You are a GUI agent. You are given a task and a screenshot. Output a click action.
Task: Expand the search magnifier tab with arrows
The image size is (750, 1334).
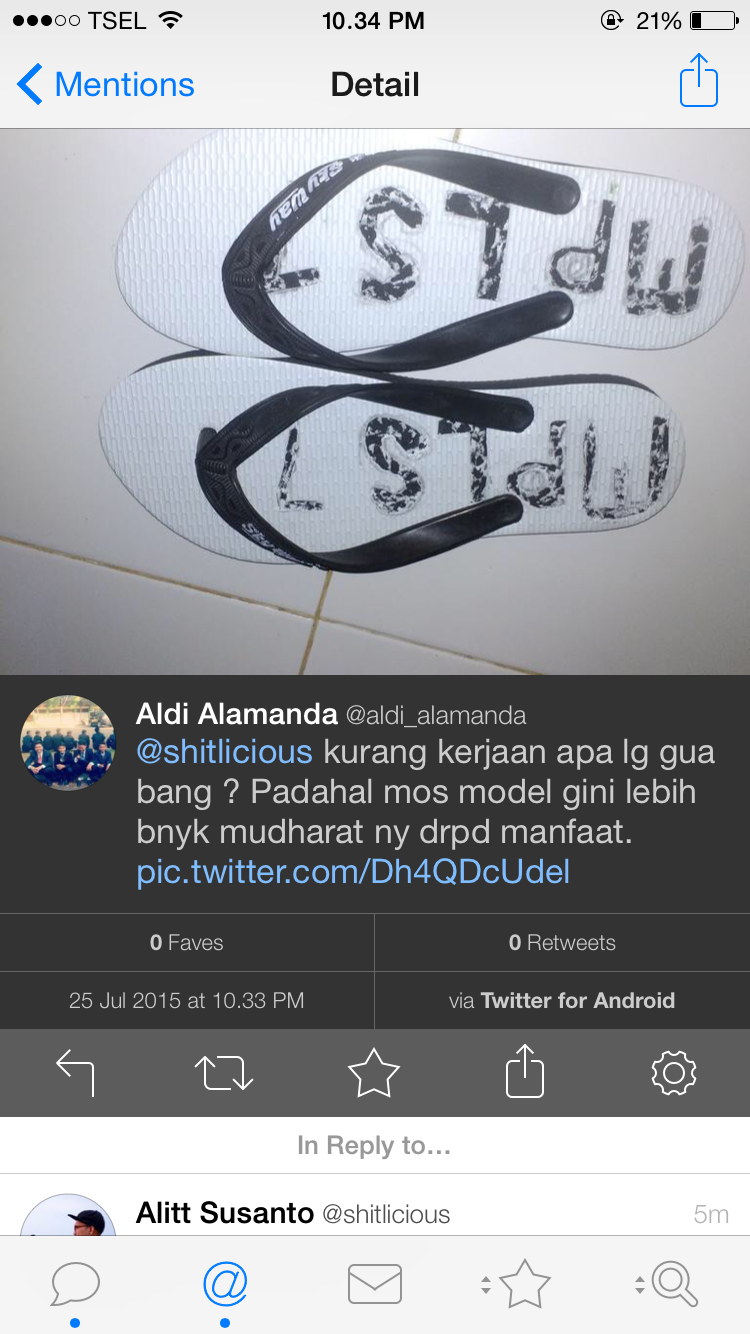pyautogui.click(x=666, y=1284)
